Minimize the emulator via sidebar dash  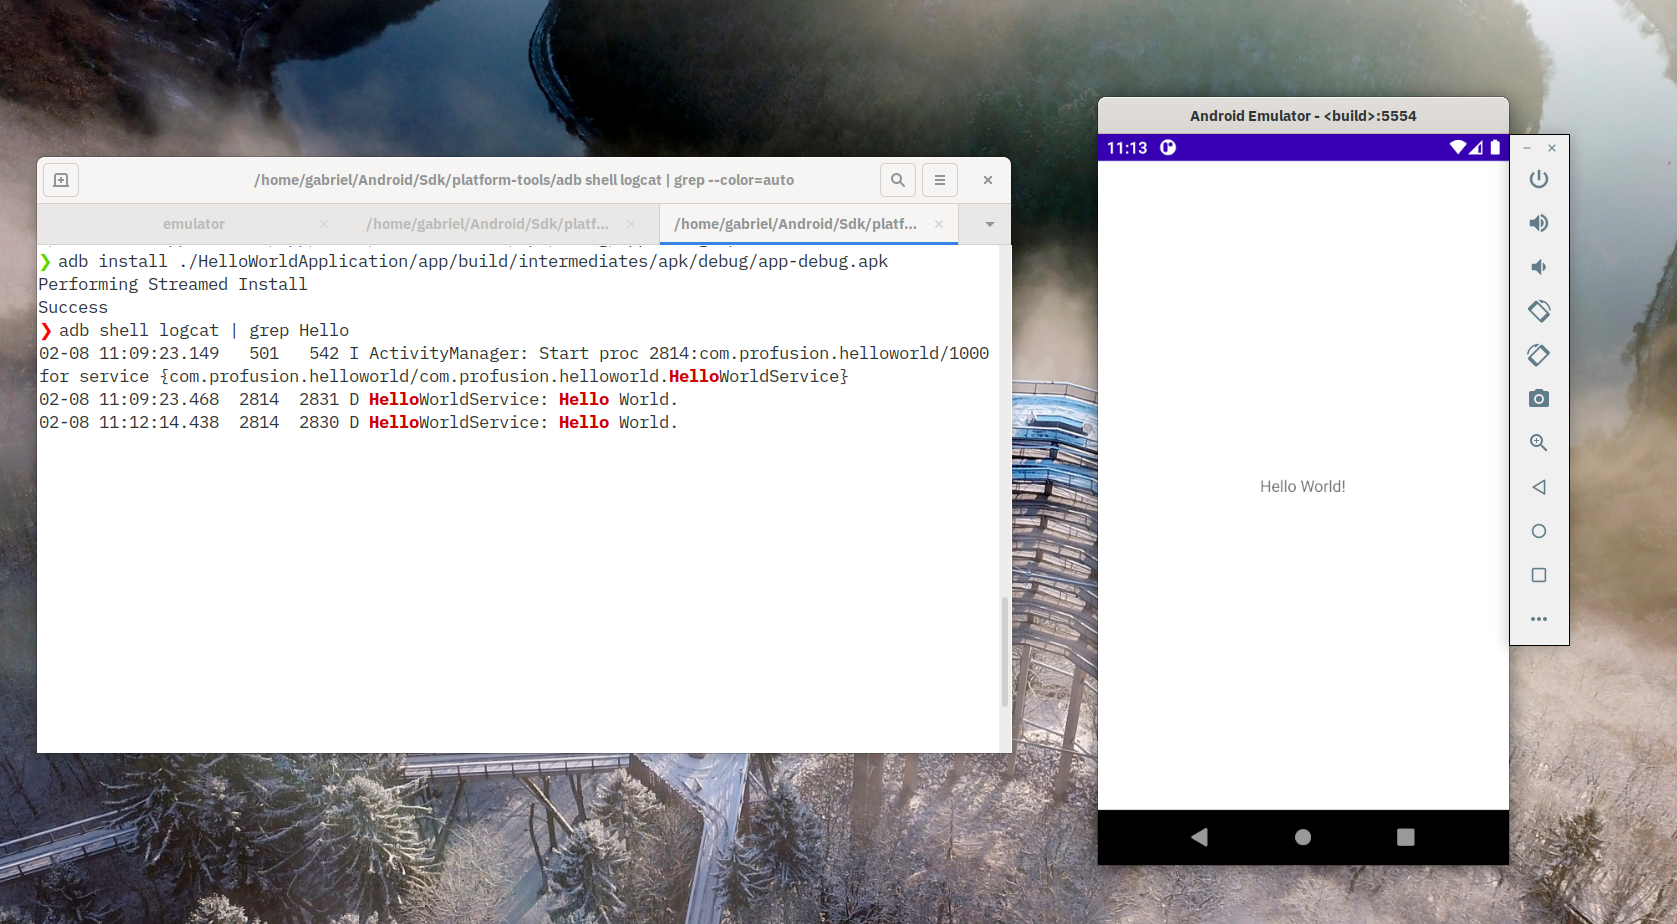(x=1527, y=148)
